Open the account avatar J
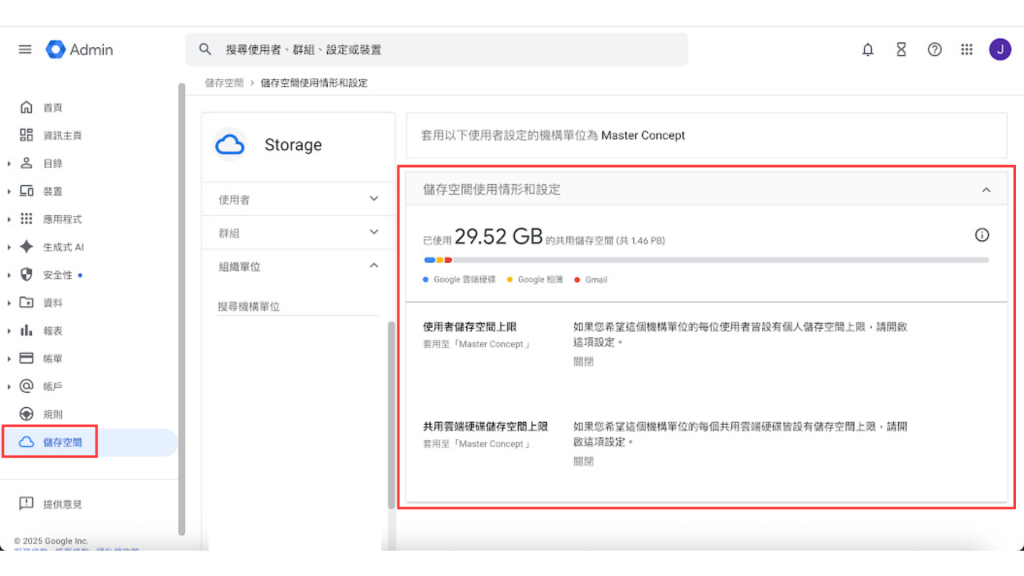 click(x=1000, y=50)
